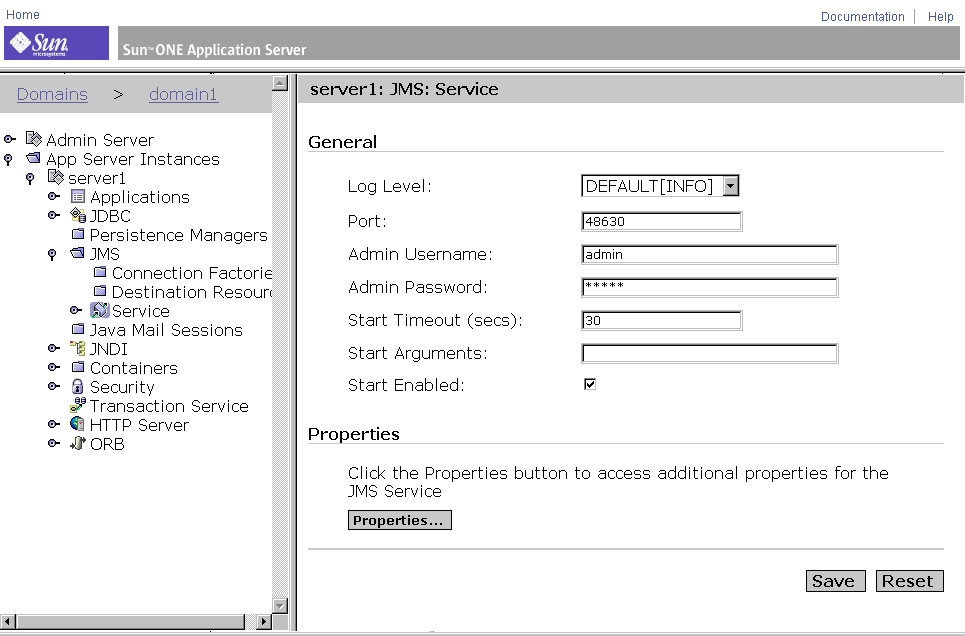This screenshot has height=636, width=965.
Task: Click the Applications list icon
Action: tap(78, 196)
